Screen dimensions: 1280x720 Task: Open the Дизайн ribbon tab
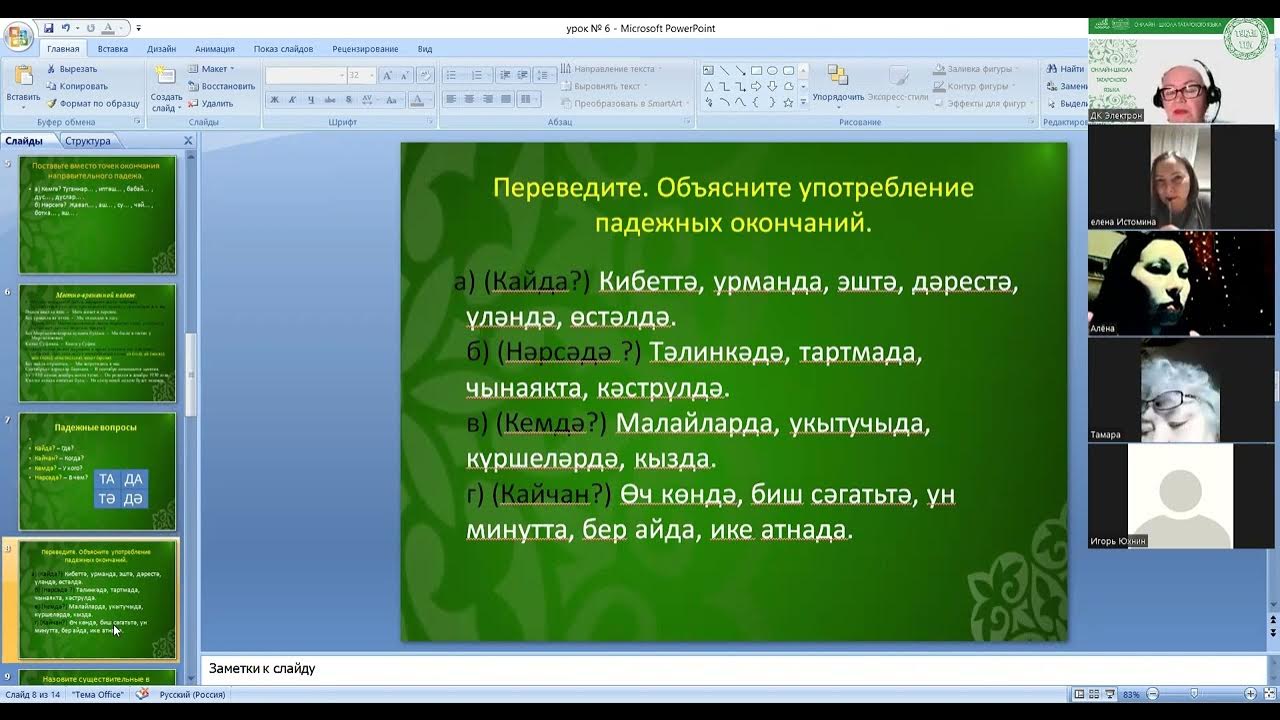[x=161, y=48]
